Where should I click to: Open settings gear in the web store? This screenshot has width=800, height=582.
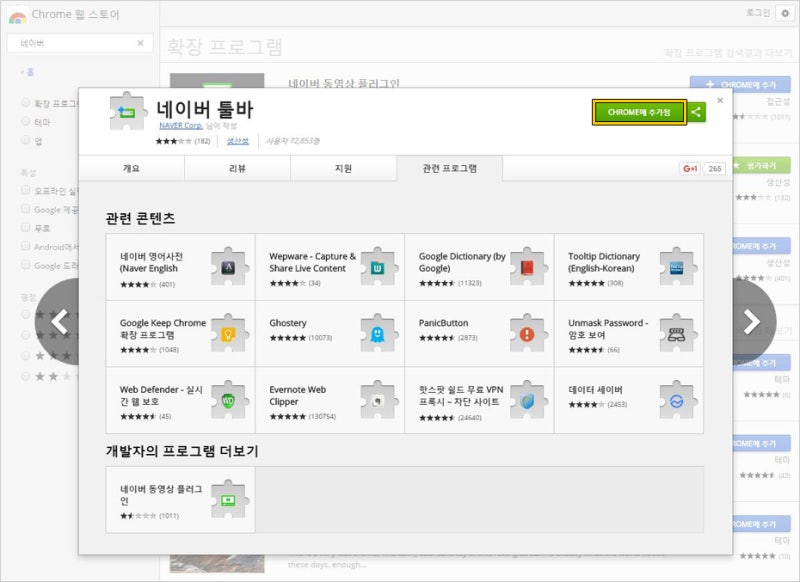click(785, 13)
